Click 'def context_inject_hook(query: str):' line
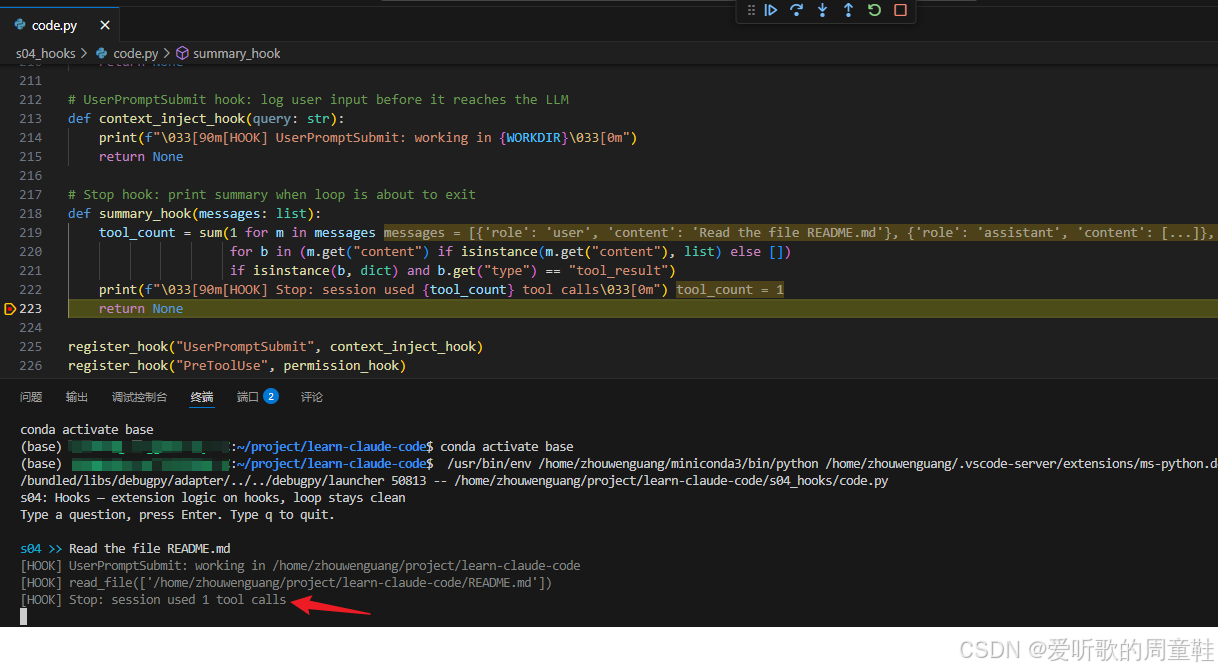Viewport: 1218px width, 669px height. click(206, 118)
